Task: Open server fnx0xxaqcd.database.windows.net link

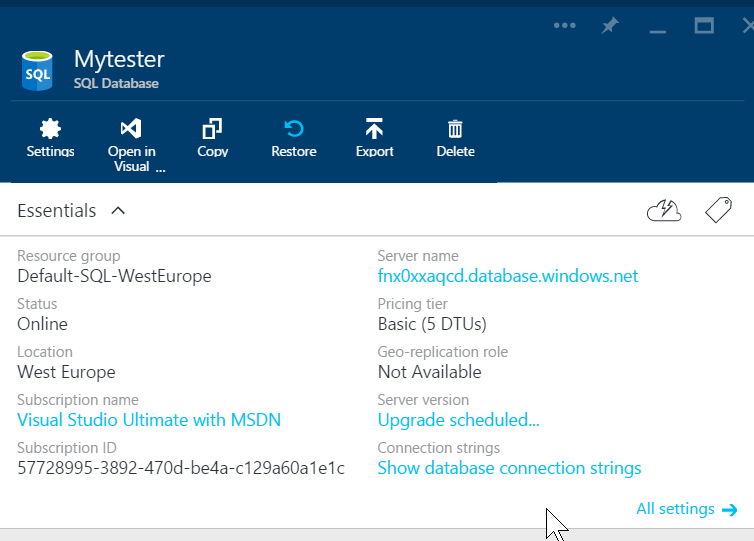Action: pos(507,276)
